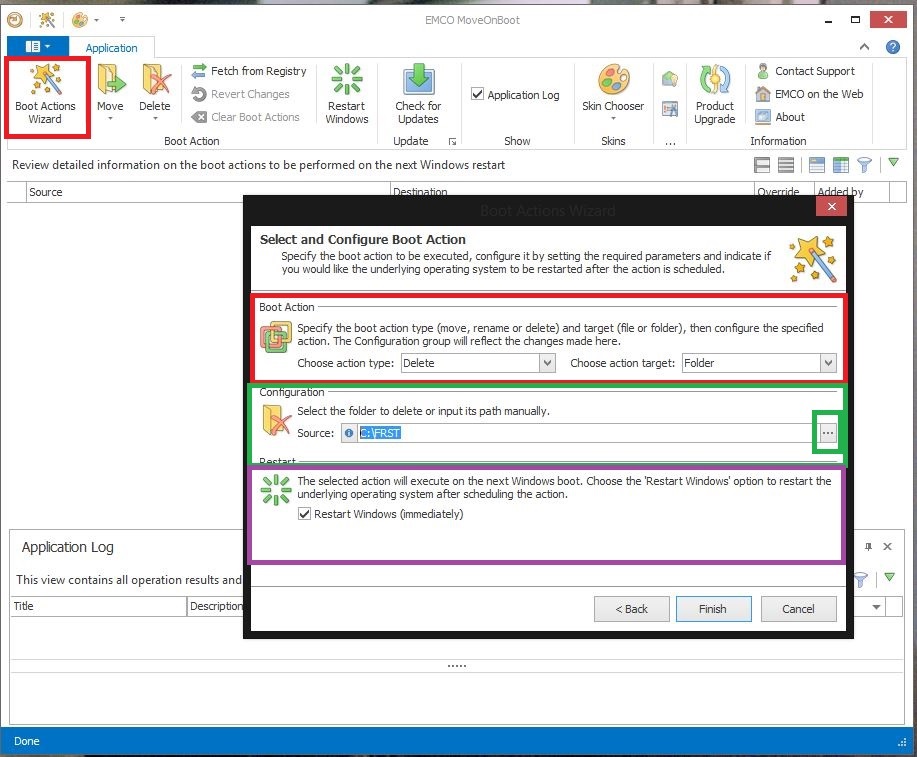The width and height of the screenshot is (917, 757).
Task: Open the Boot Actions Wizard tool
Action: 46,95
